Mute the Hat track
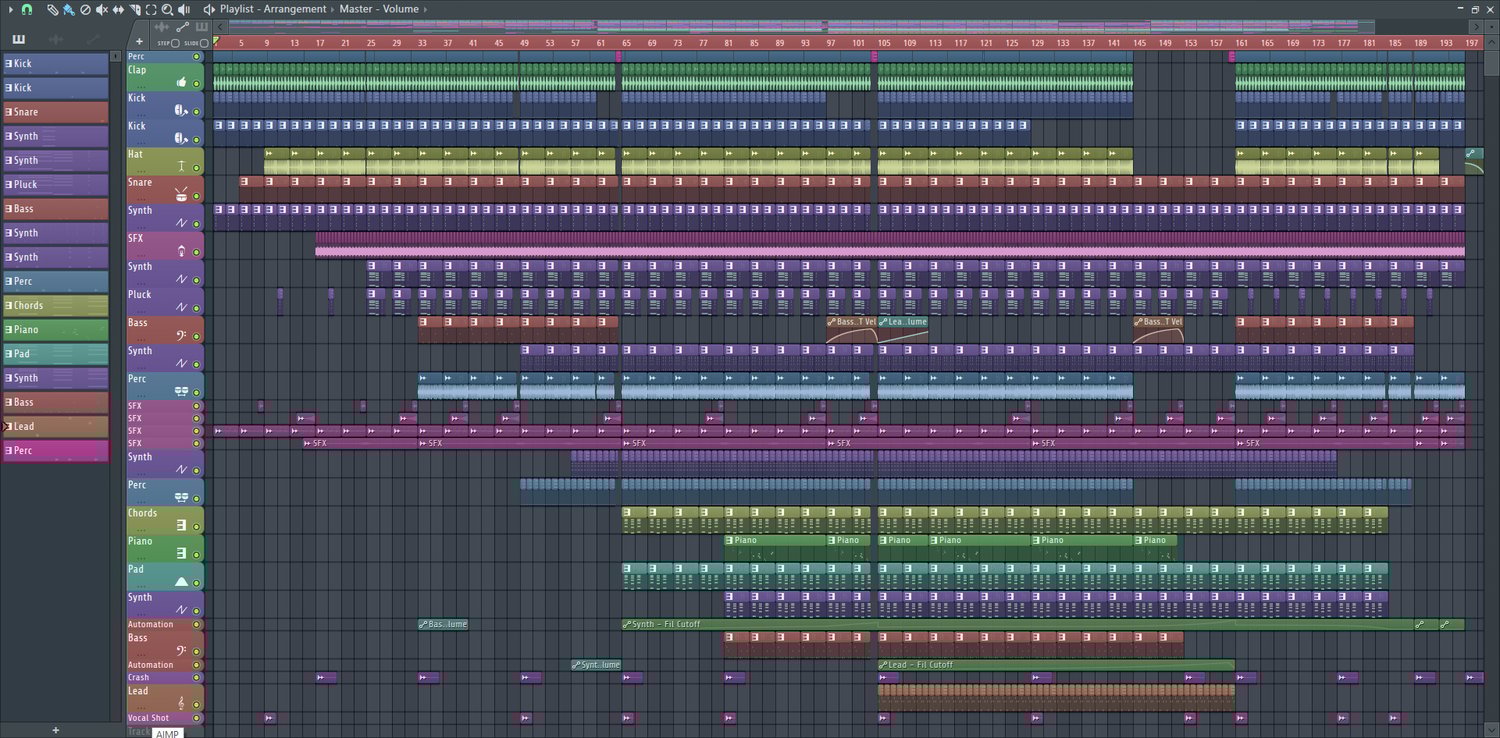This screenshot has width=1500, height=738. click(197, 168)
